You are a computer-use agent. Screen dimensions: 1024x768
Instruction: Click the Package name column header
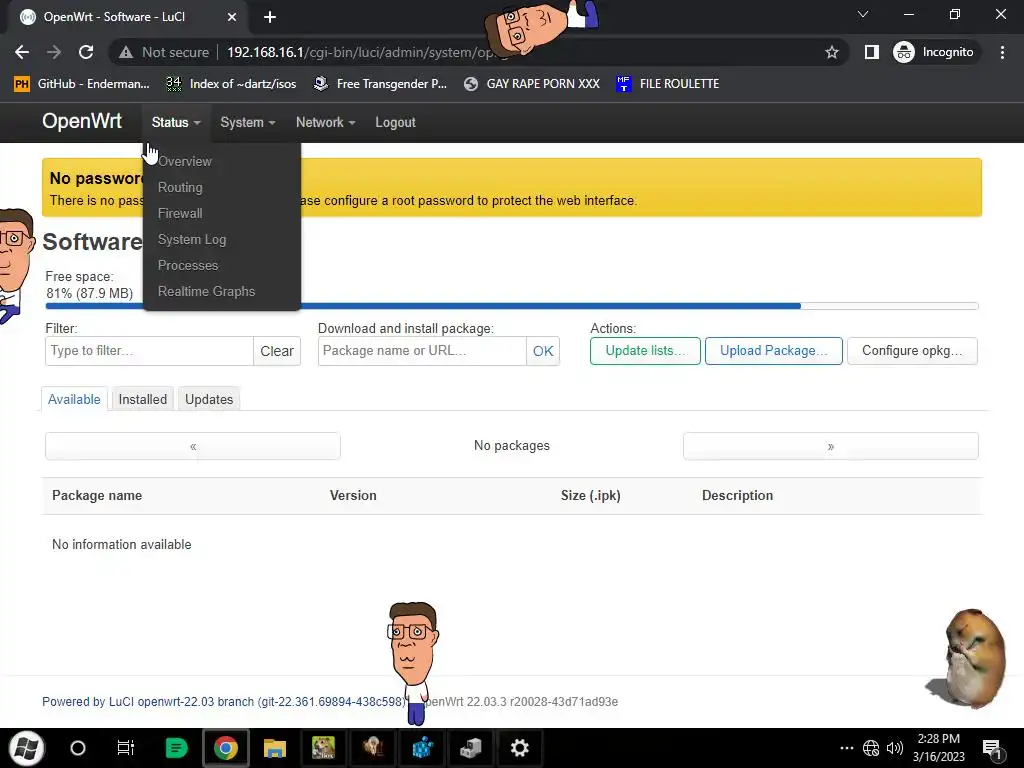[x=97, y=495]
